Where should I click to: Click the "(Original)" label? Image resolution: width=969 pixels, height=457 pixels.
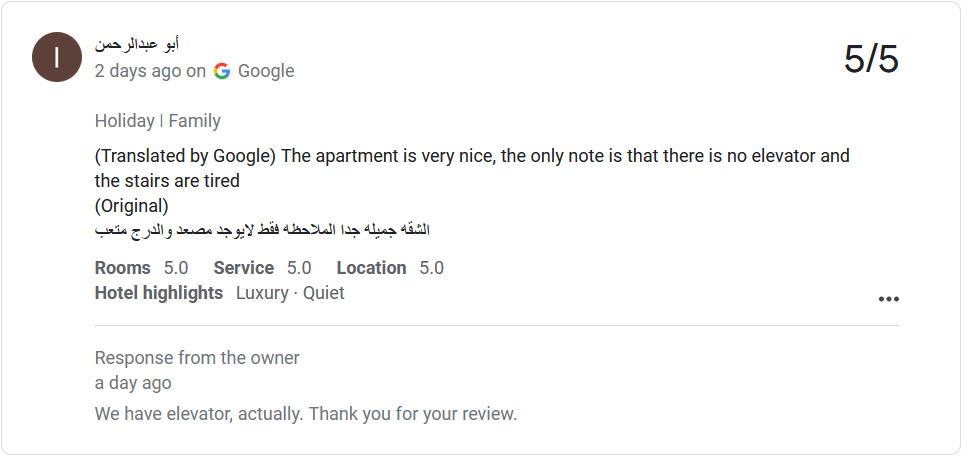pyautogui.click(x=132, y=206)
